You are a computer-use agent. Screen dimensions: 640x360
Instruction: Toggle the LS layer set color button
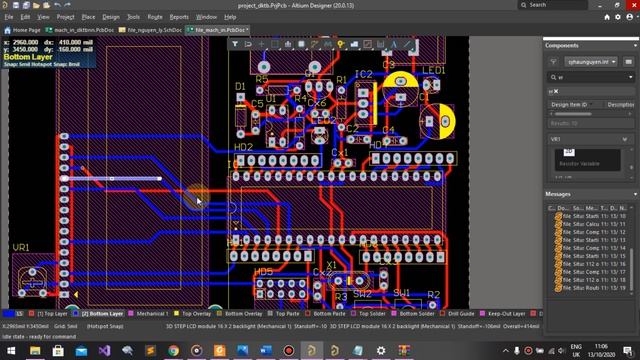[x=8, y=313]
